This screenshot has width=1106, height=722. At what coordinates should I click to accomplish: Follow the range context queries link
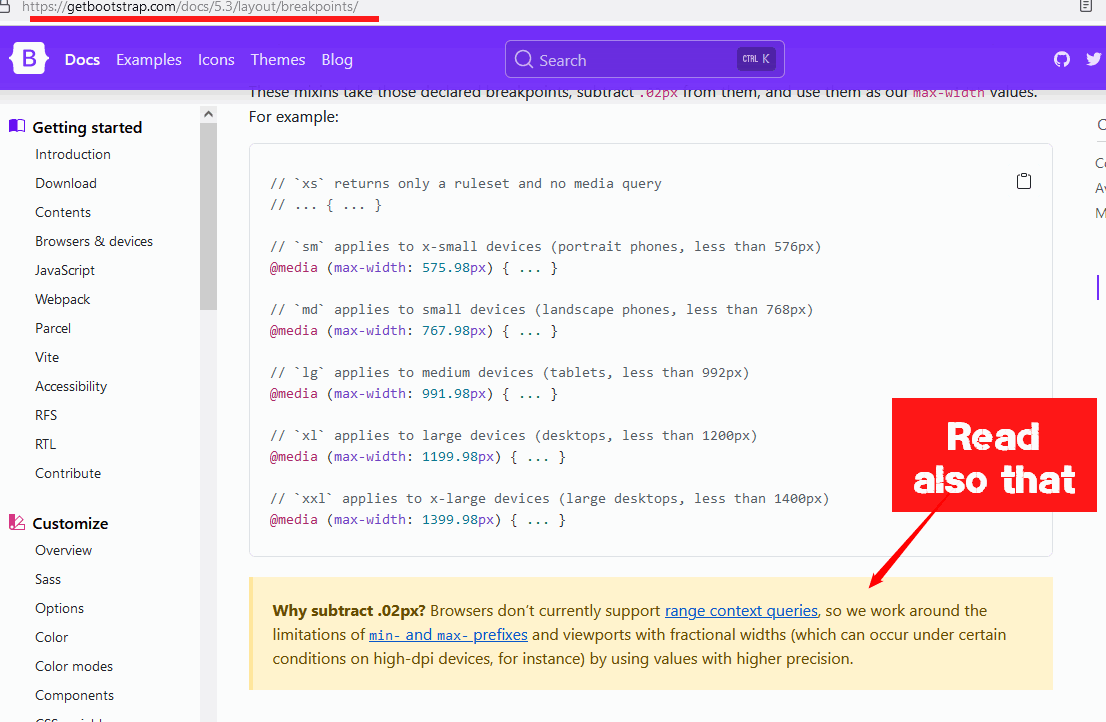point(741,610)
